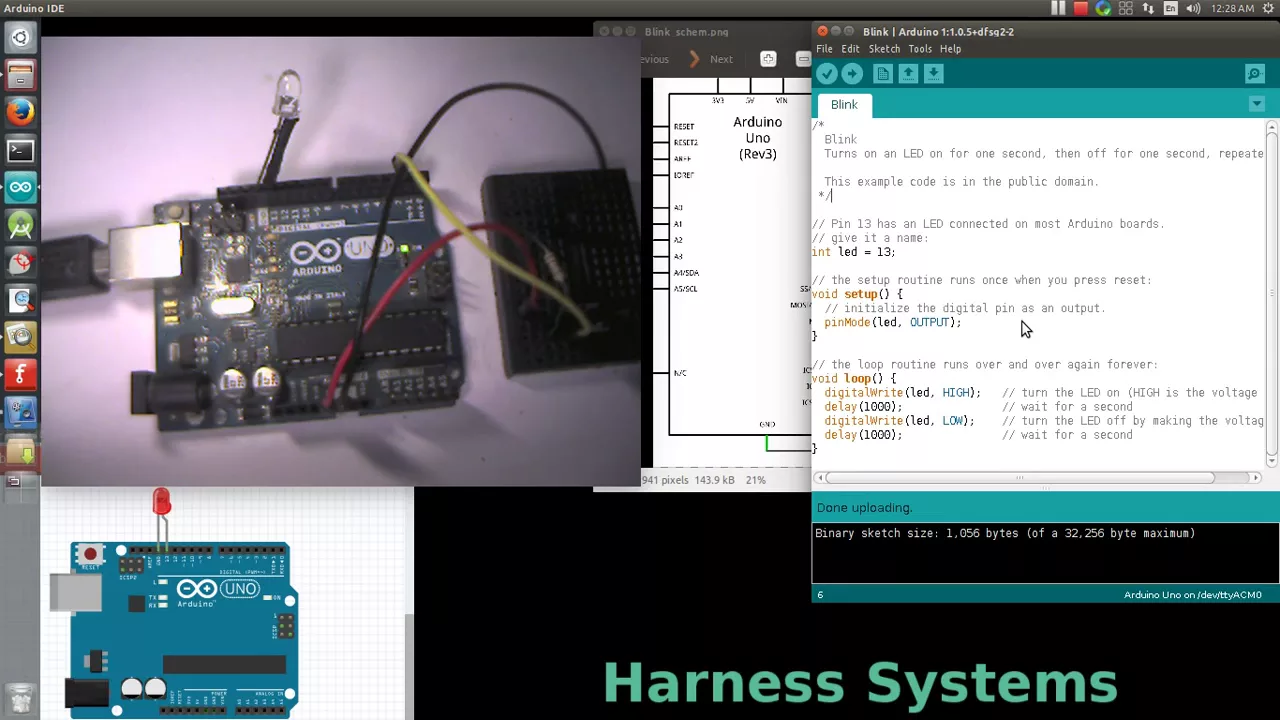Click the 'Binary sketch size' console output
Image resolution: width=1280 pixels, height=720 pixels.
1005,533
